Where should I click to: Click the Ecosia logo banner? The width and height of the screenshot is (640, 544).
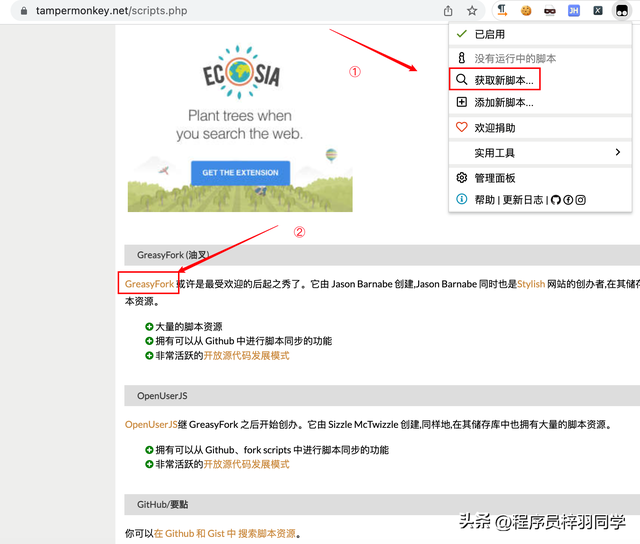tap(240, 72)
